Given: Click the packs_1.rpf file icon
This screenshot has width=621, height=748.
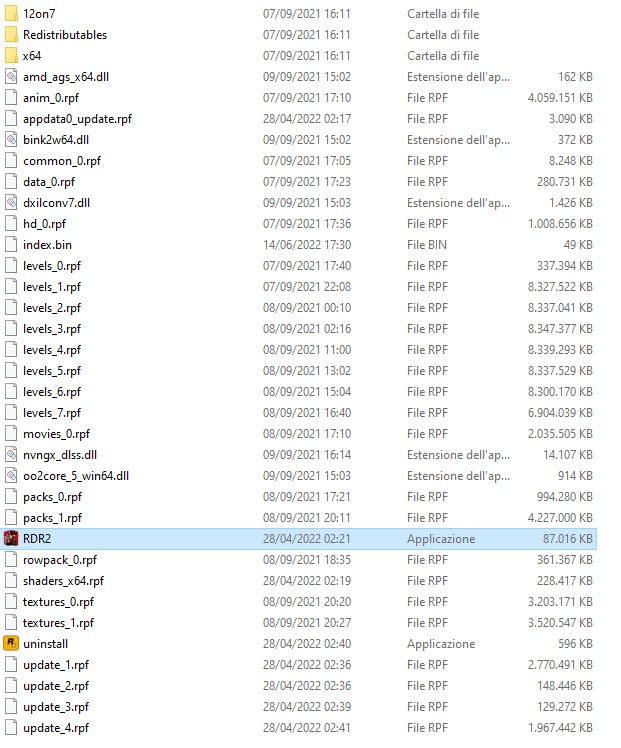Looking at the screenshot, I should (11, 517).
